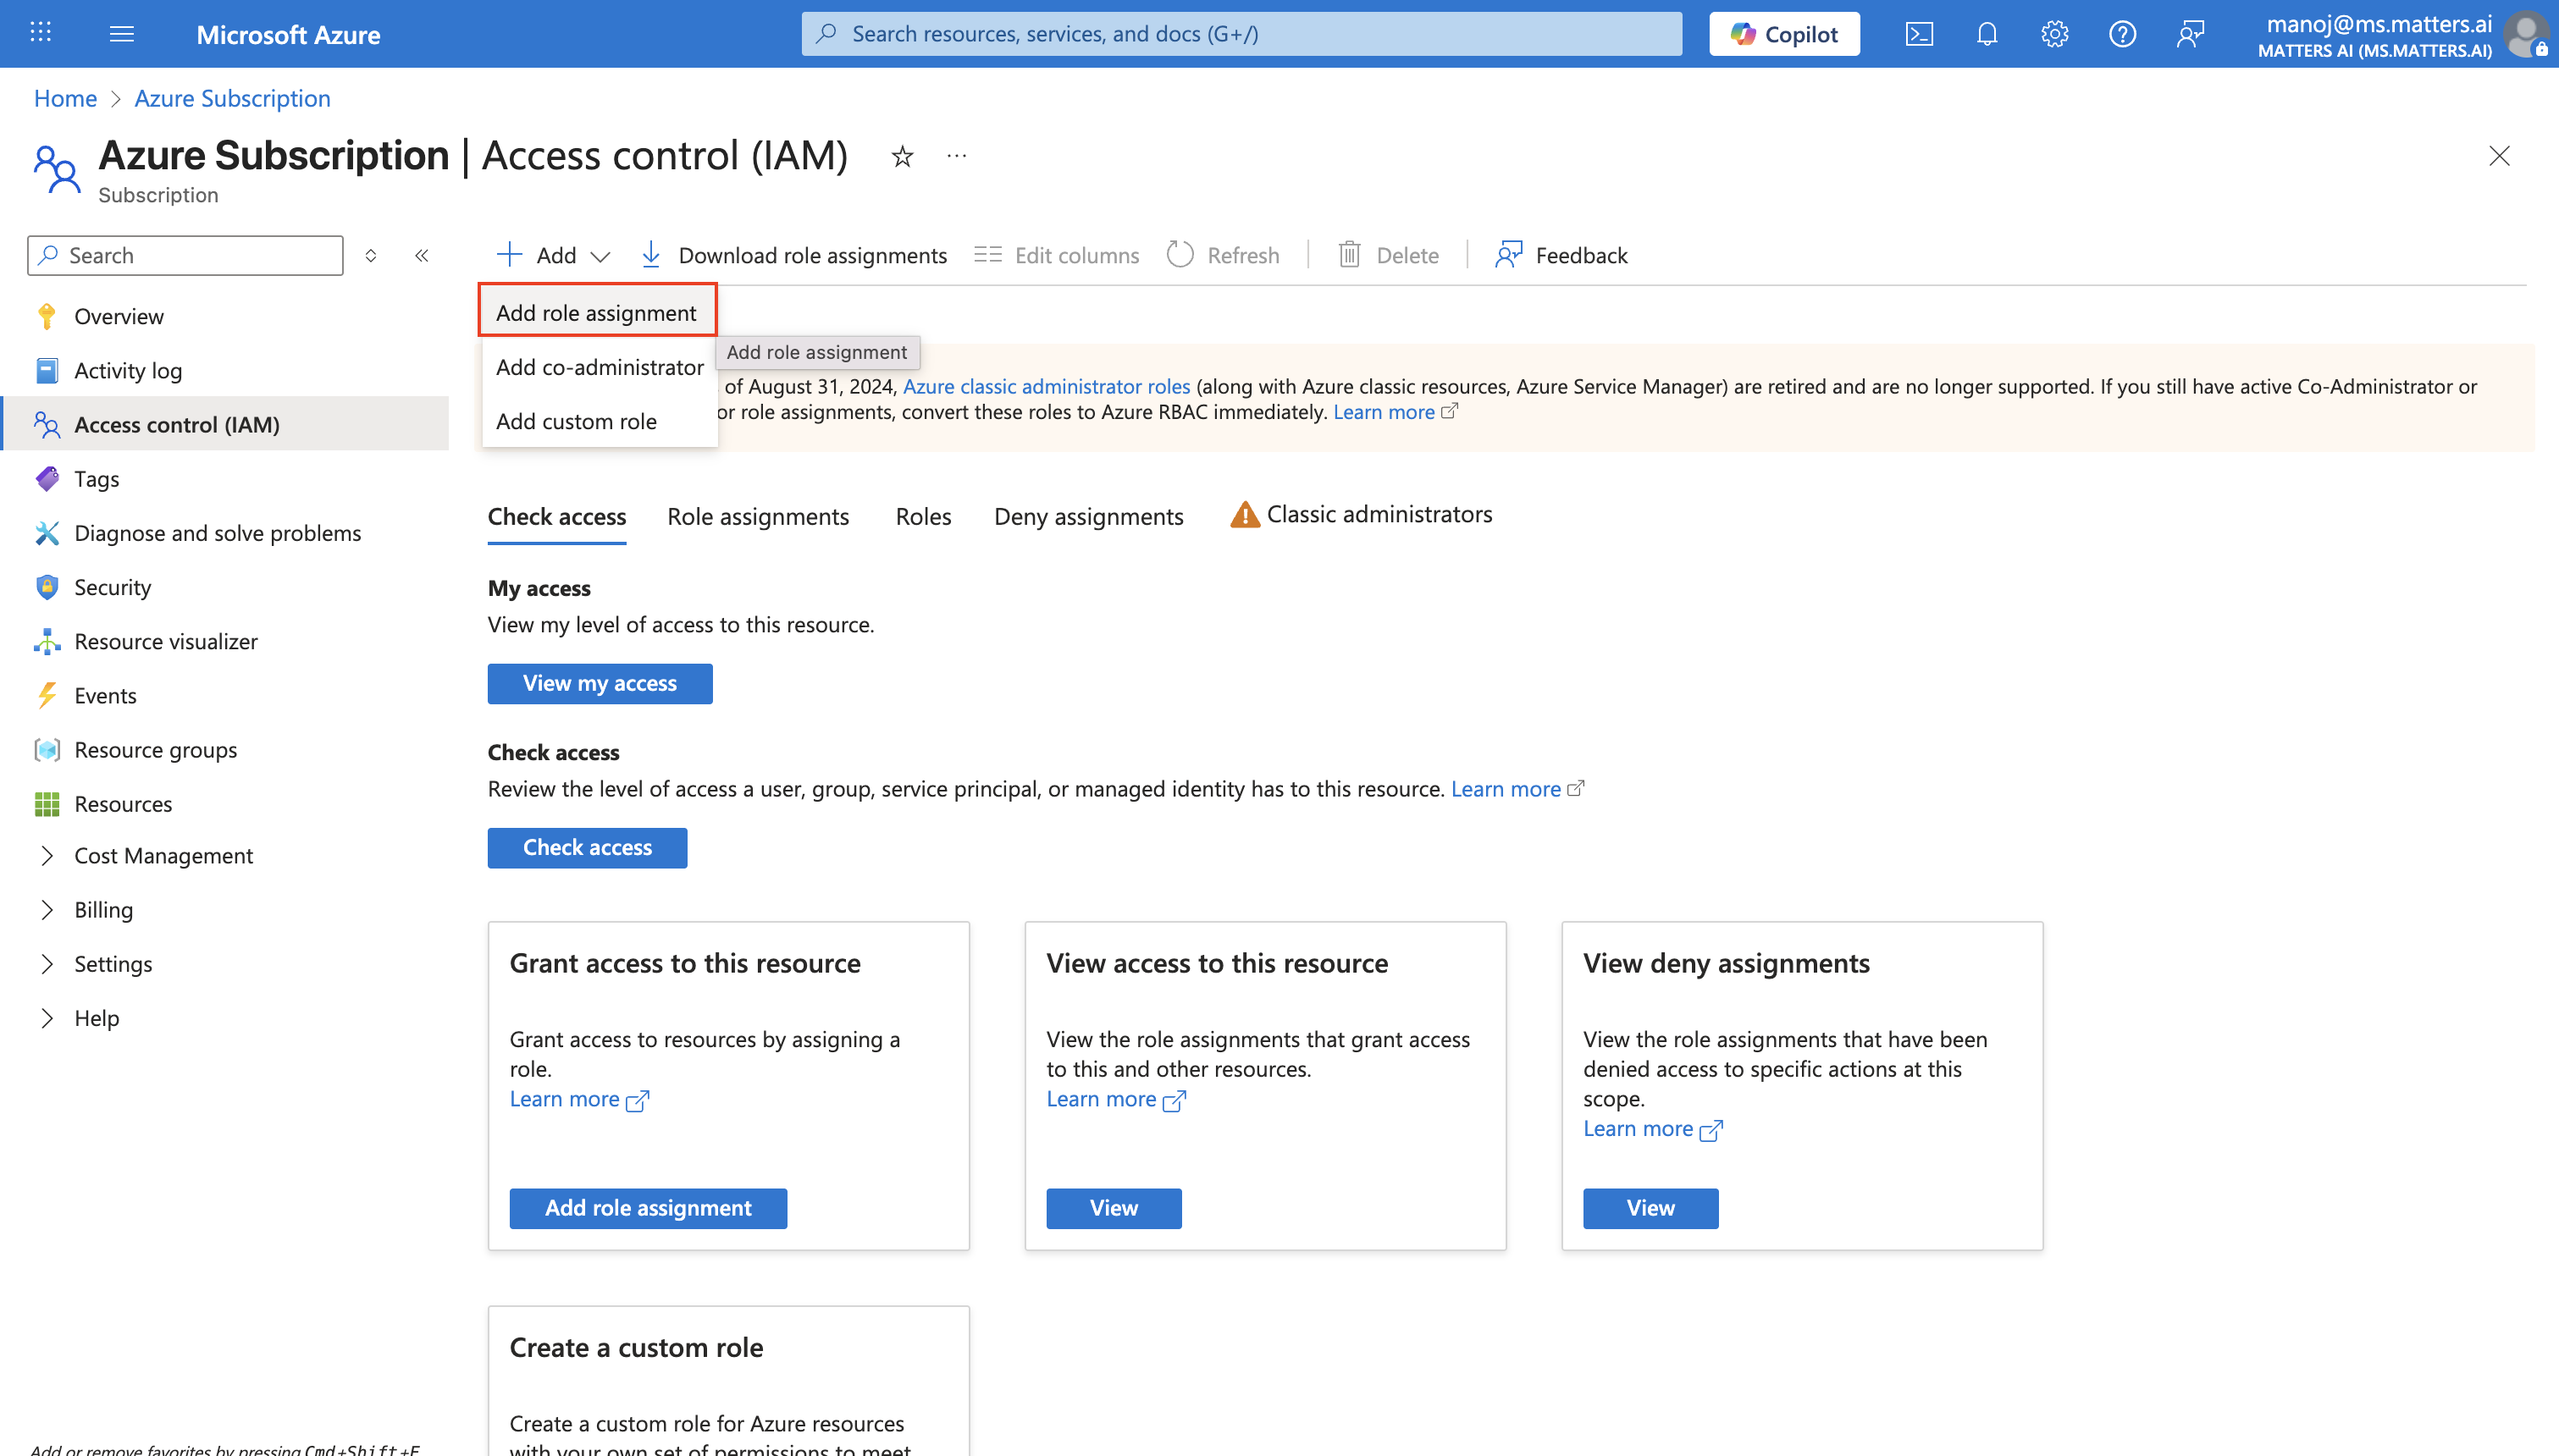Open the notifications bell

click(1987, 34)
